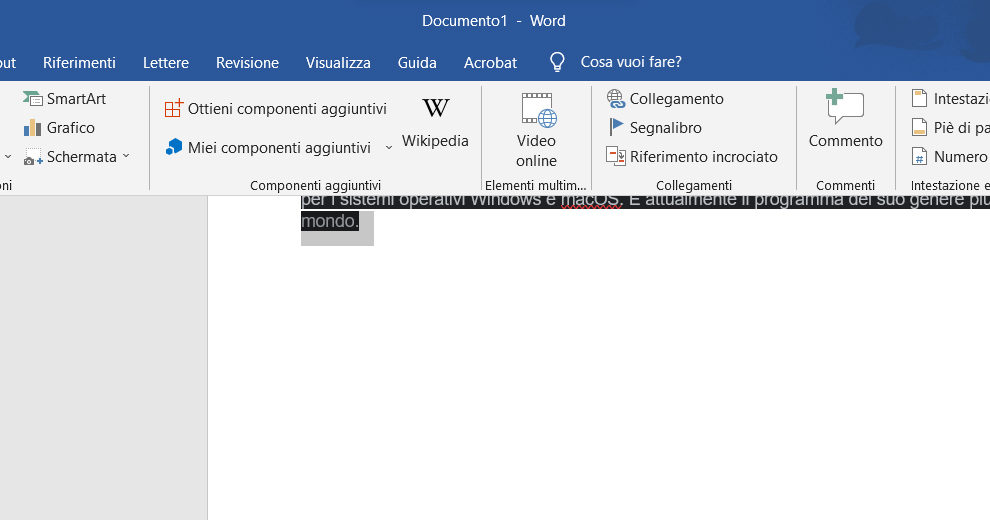Viewport: 990px width, 520px height.
Task: Click the underlined word macOS in the text
Action: (x=590, y=201)
